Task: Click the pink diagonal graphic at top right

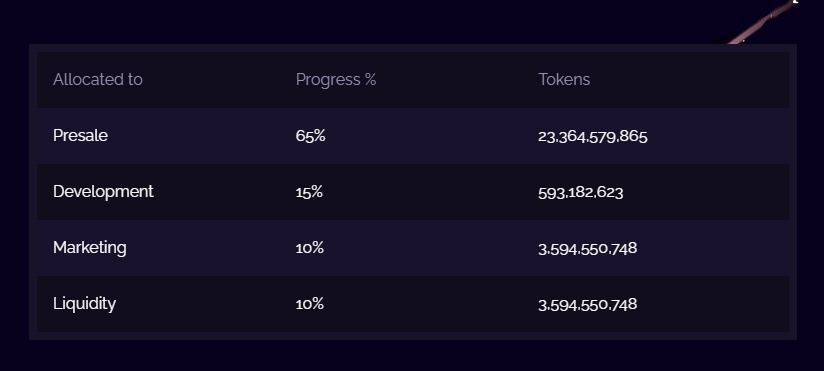Action: point(762,22)
